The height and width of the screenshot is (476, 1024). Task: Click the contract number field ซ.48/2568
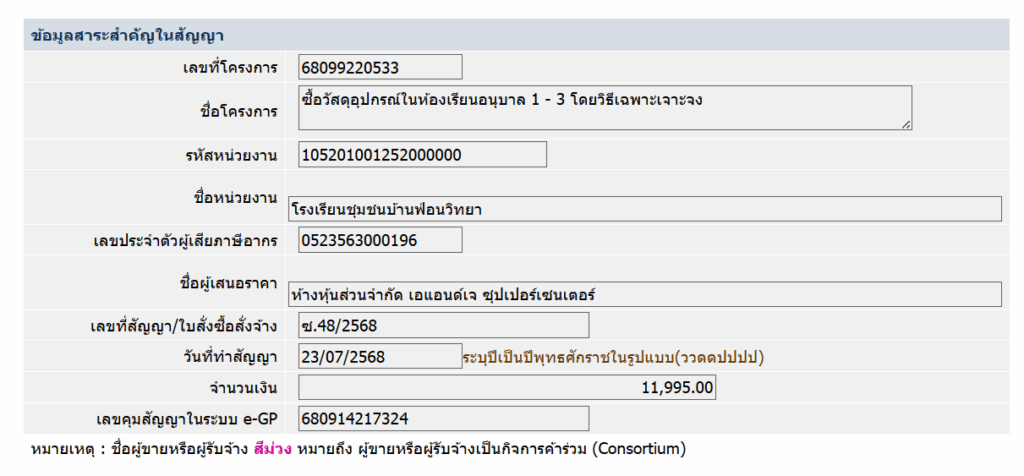(x=443, y=325)
